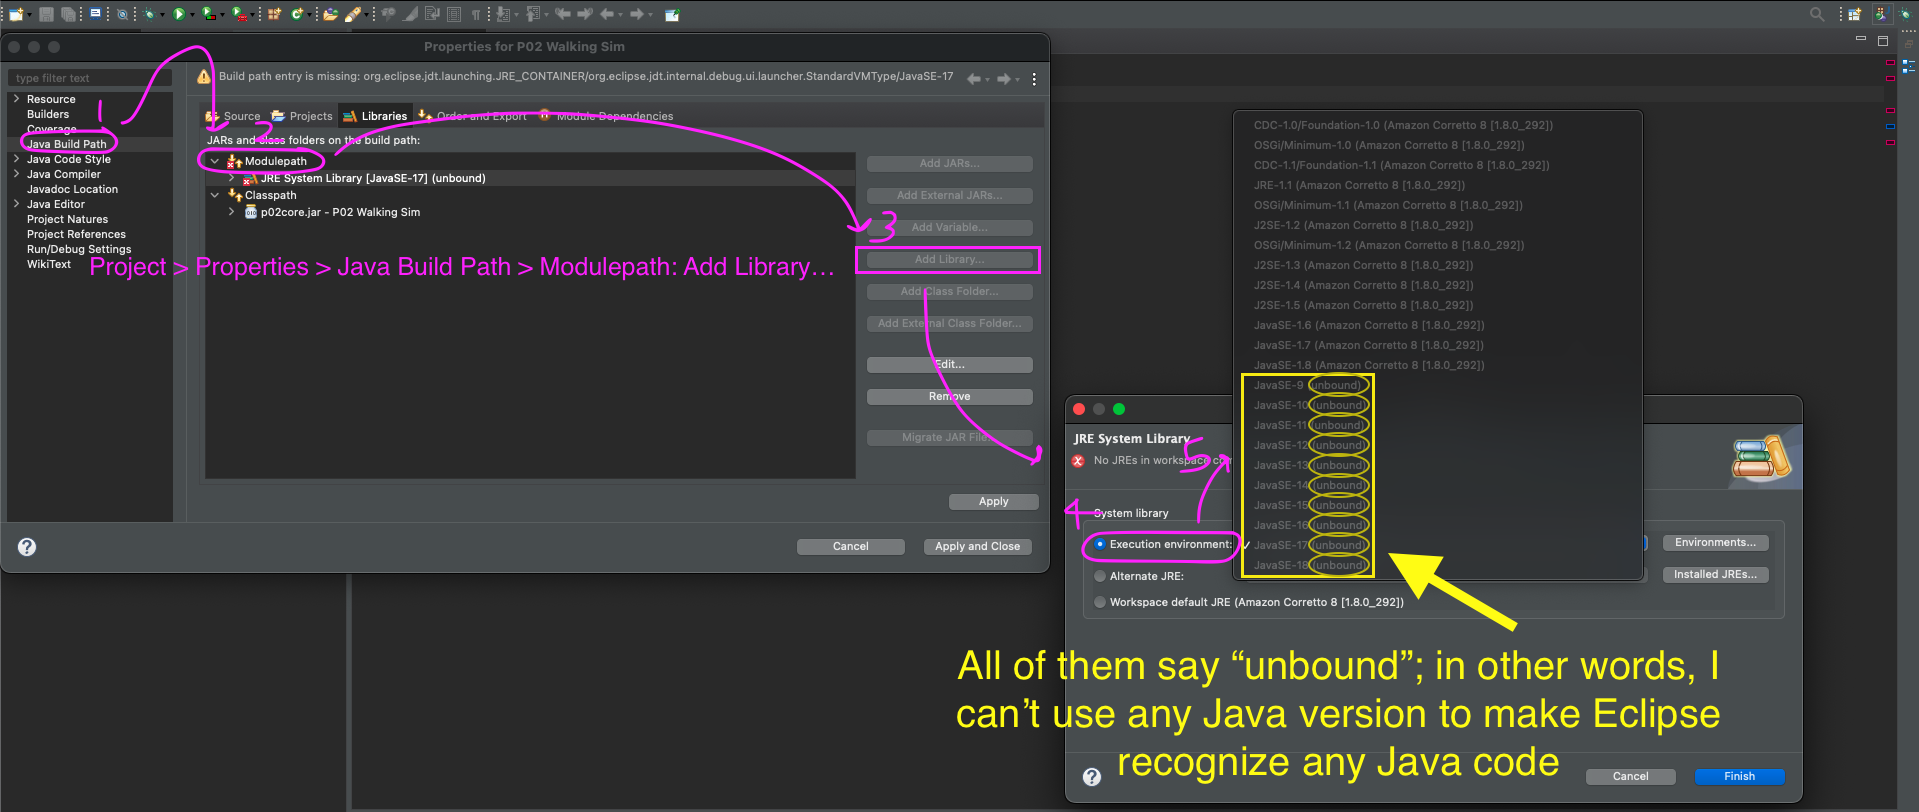Open the Order and Export tab
Image resolution: width=1919 pixels, height=812 pixels.
pyautogui.click(x=472, y=116)
